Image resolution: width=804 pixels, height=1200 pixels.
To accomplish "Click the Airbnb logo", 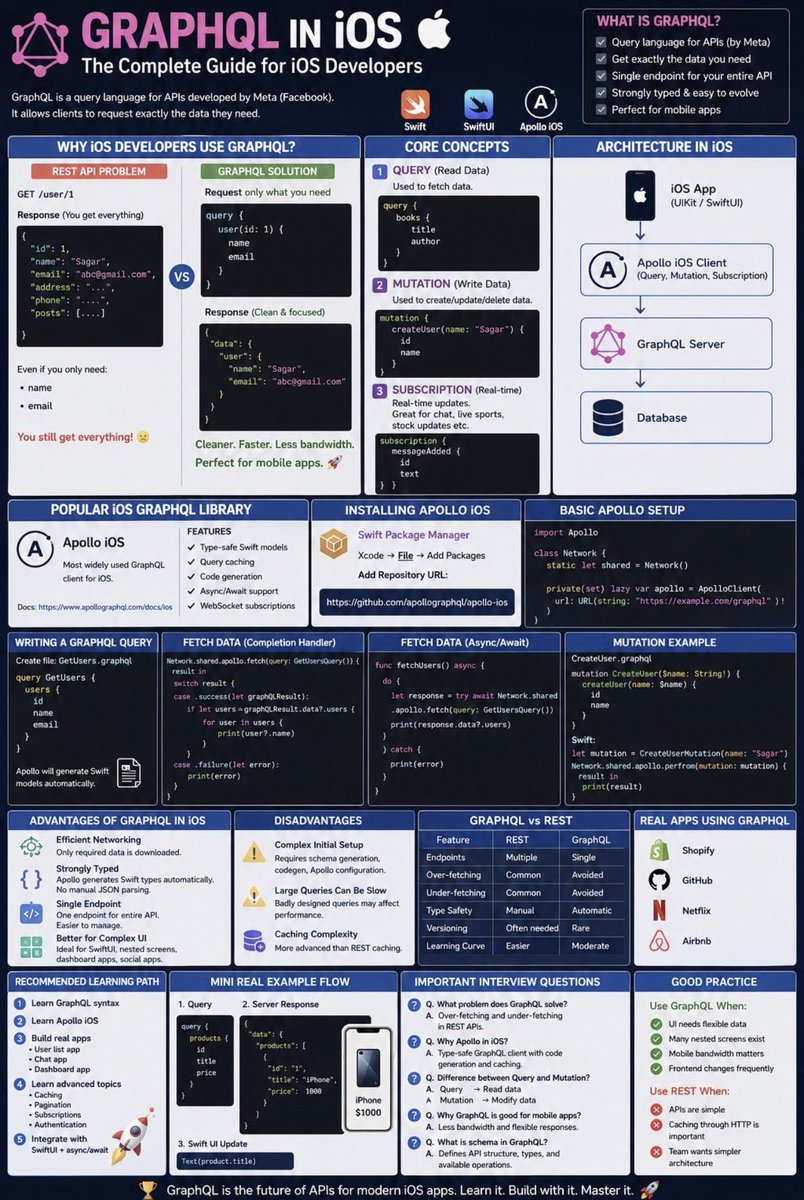I will click(658, 941).
